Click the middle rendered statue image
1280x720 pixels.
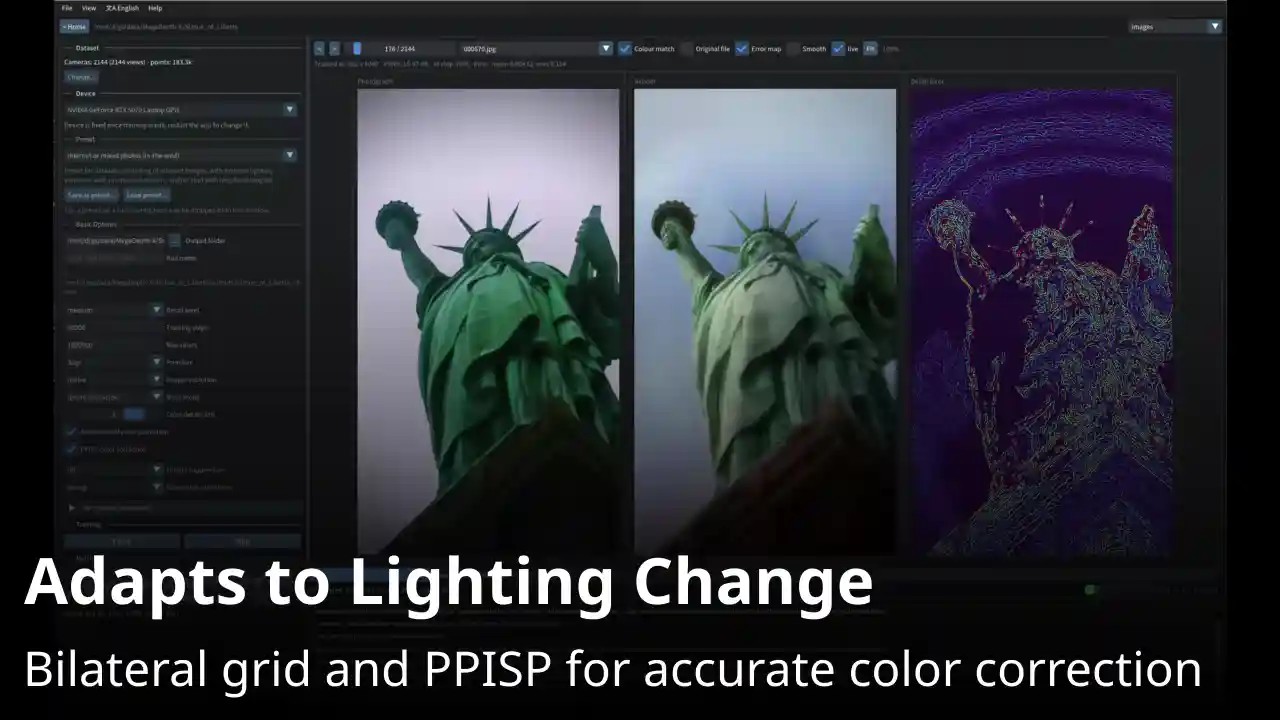pyautogui.click(x=765, y=321)
